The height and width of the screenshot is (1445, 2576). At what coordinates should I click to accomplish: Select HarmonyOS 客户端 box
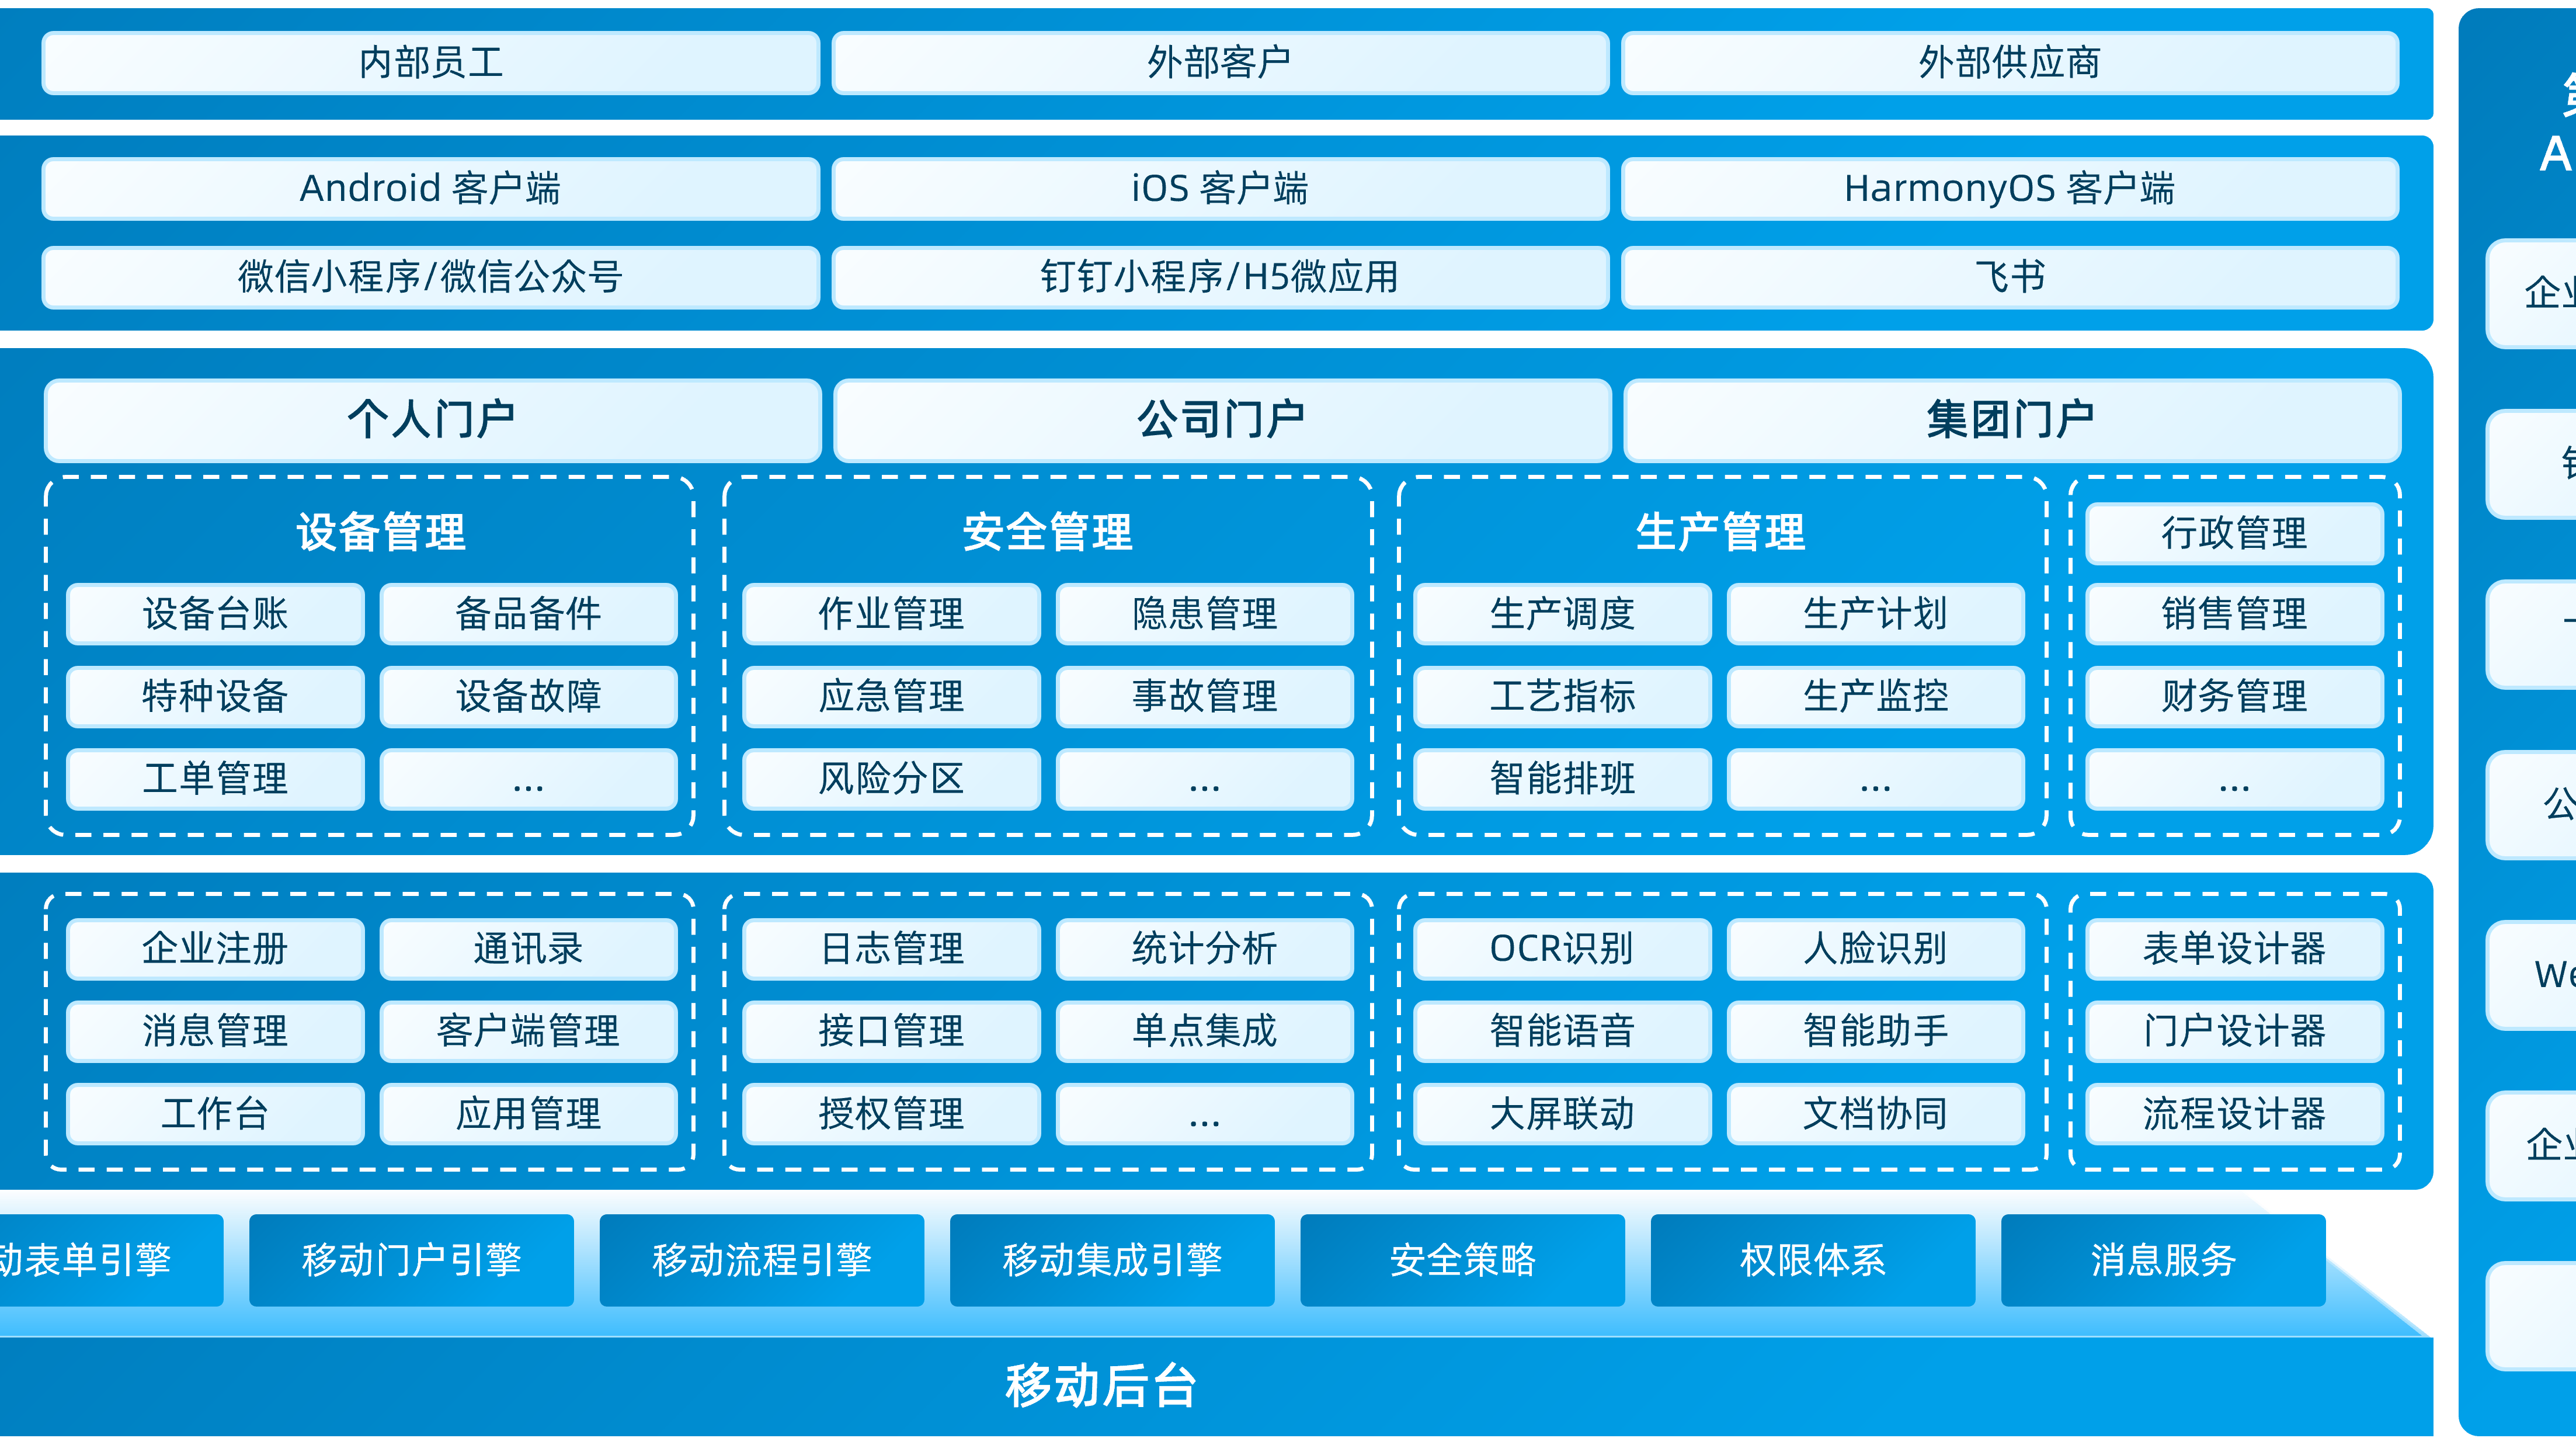pos(2009,188)
